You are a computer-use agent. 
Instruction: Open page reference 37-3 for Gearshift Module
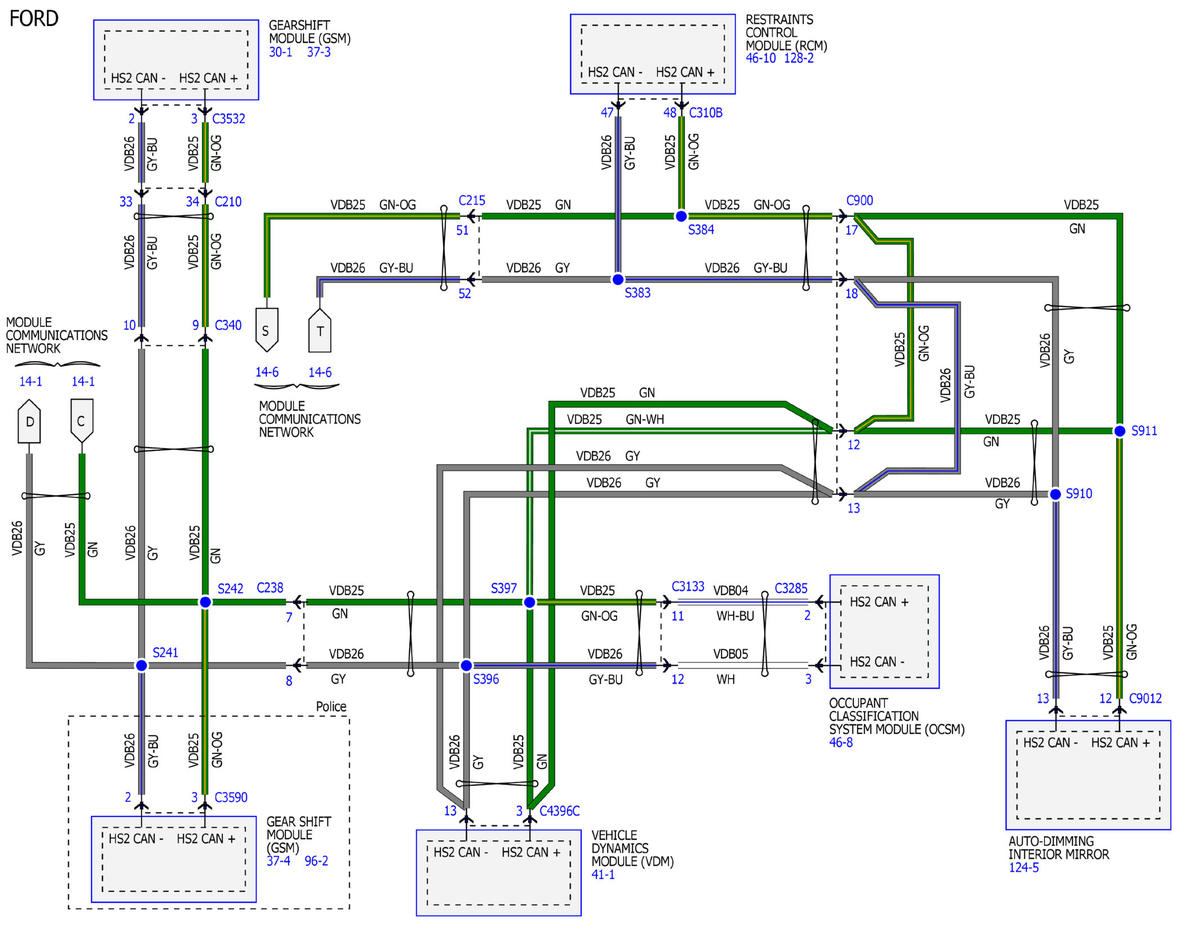click(319, 51)
